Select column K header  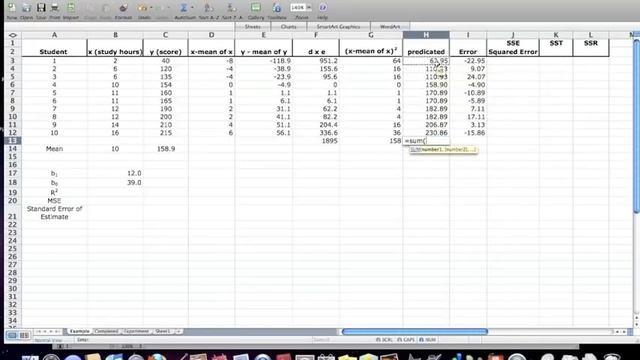(556, 35)
